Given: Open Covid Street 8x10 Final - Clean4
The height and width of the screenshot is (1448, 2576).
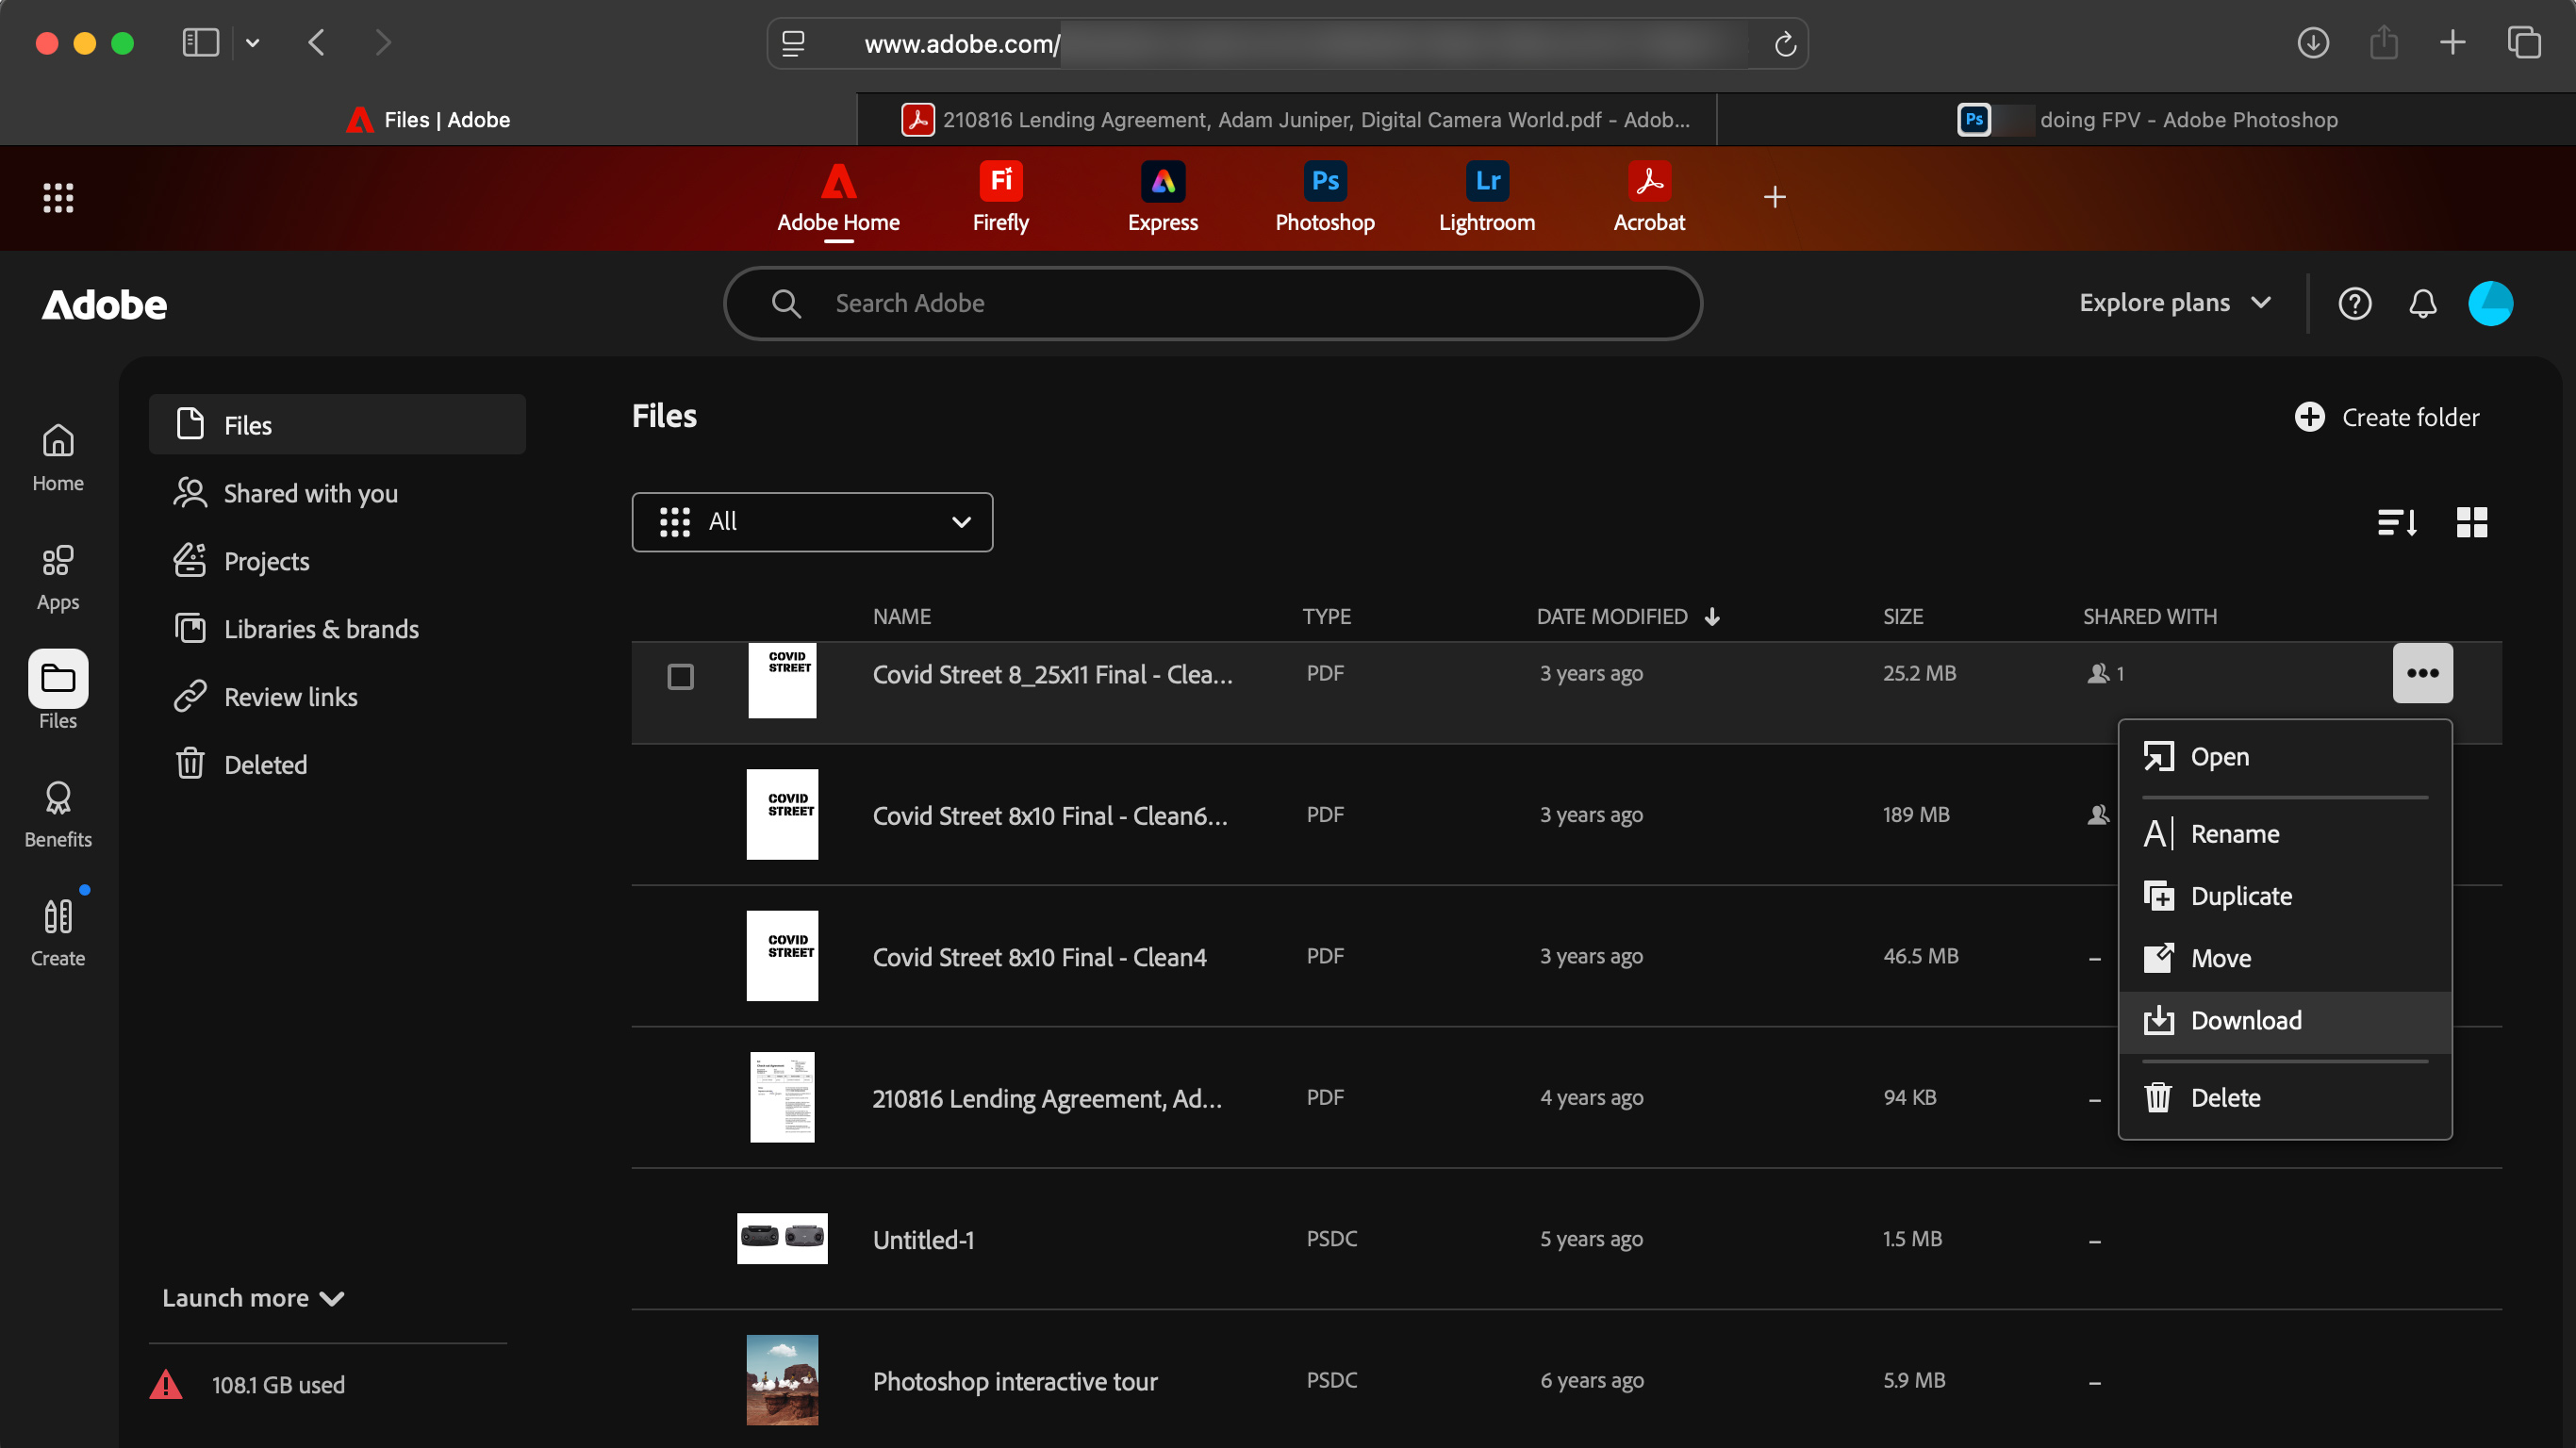Looking at the screenshot, I should coord(1039,957).
